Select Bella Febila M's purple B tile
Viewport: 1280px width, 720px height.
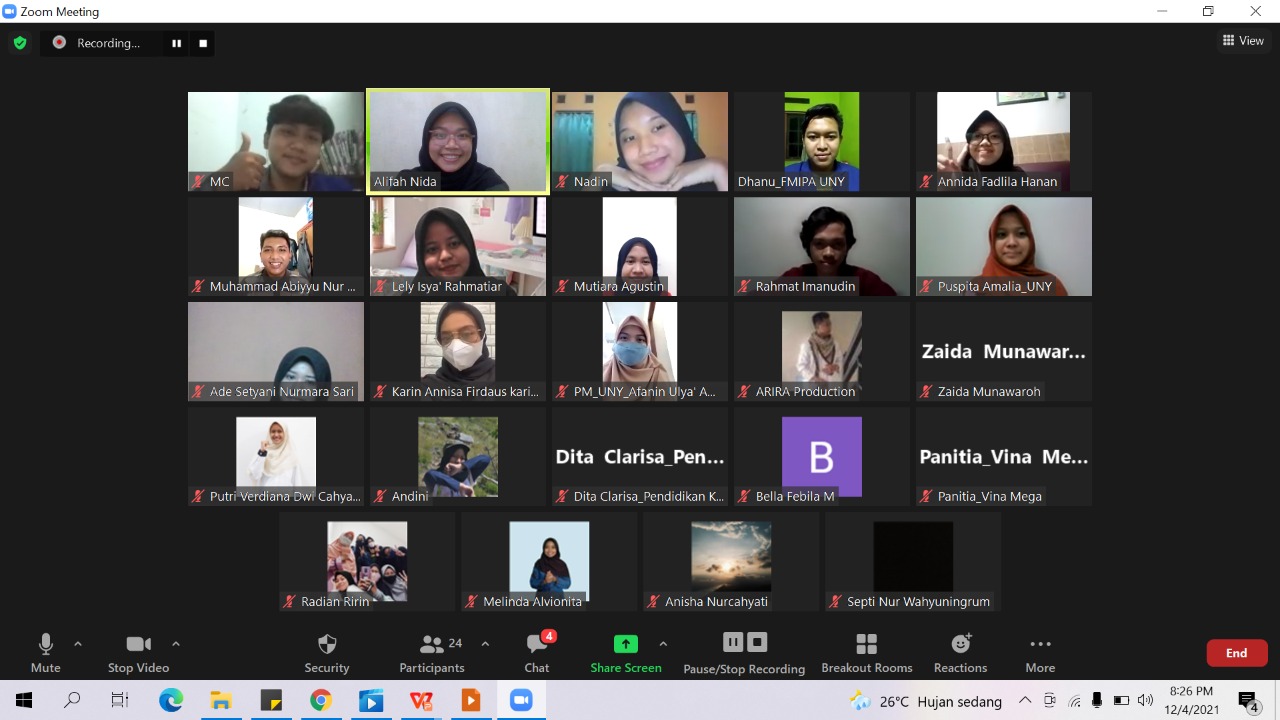click(822, 456)
